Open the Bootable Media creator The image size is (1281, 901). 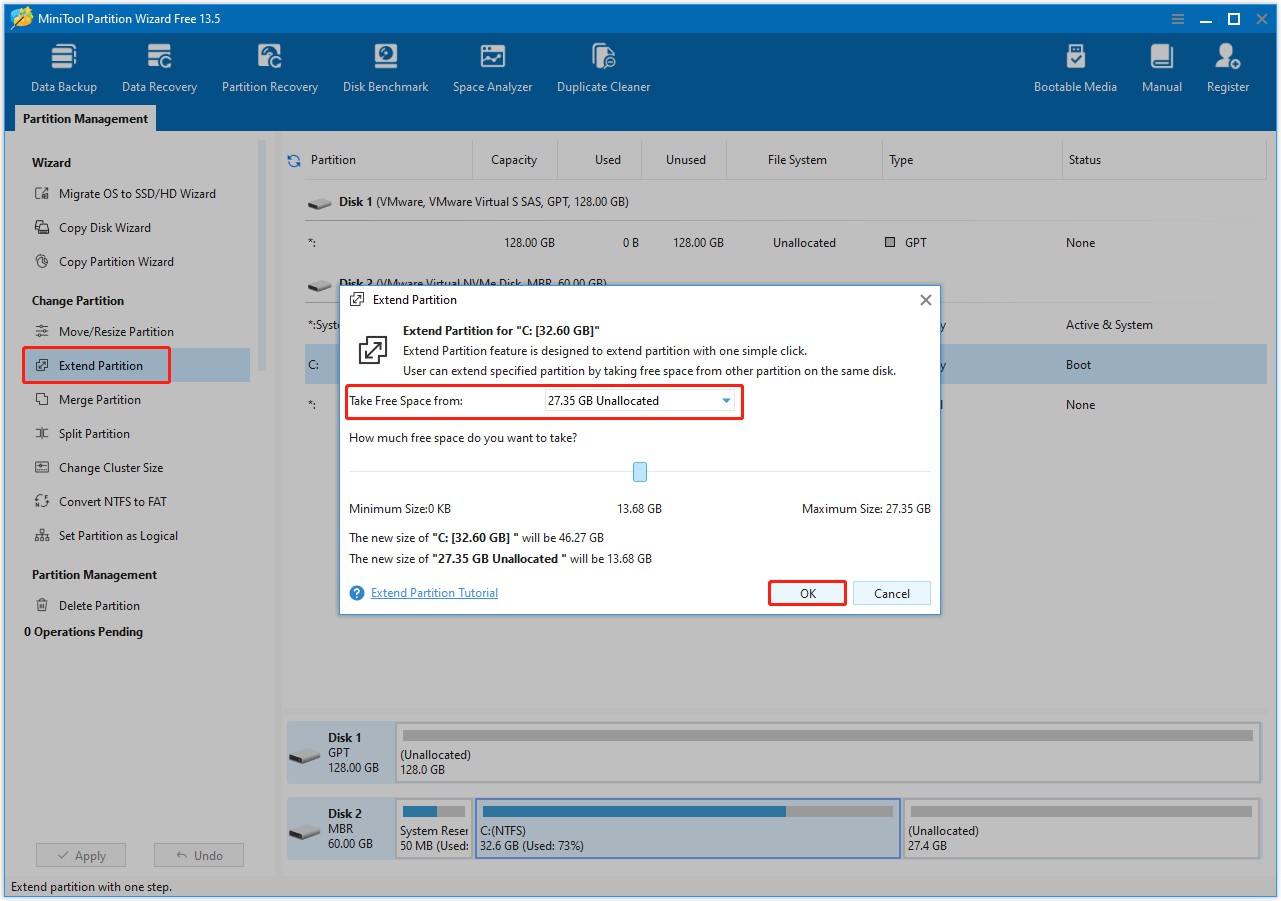[1075, 66]
